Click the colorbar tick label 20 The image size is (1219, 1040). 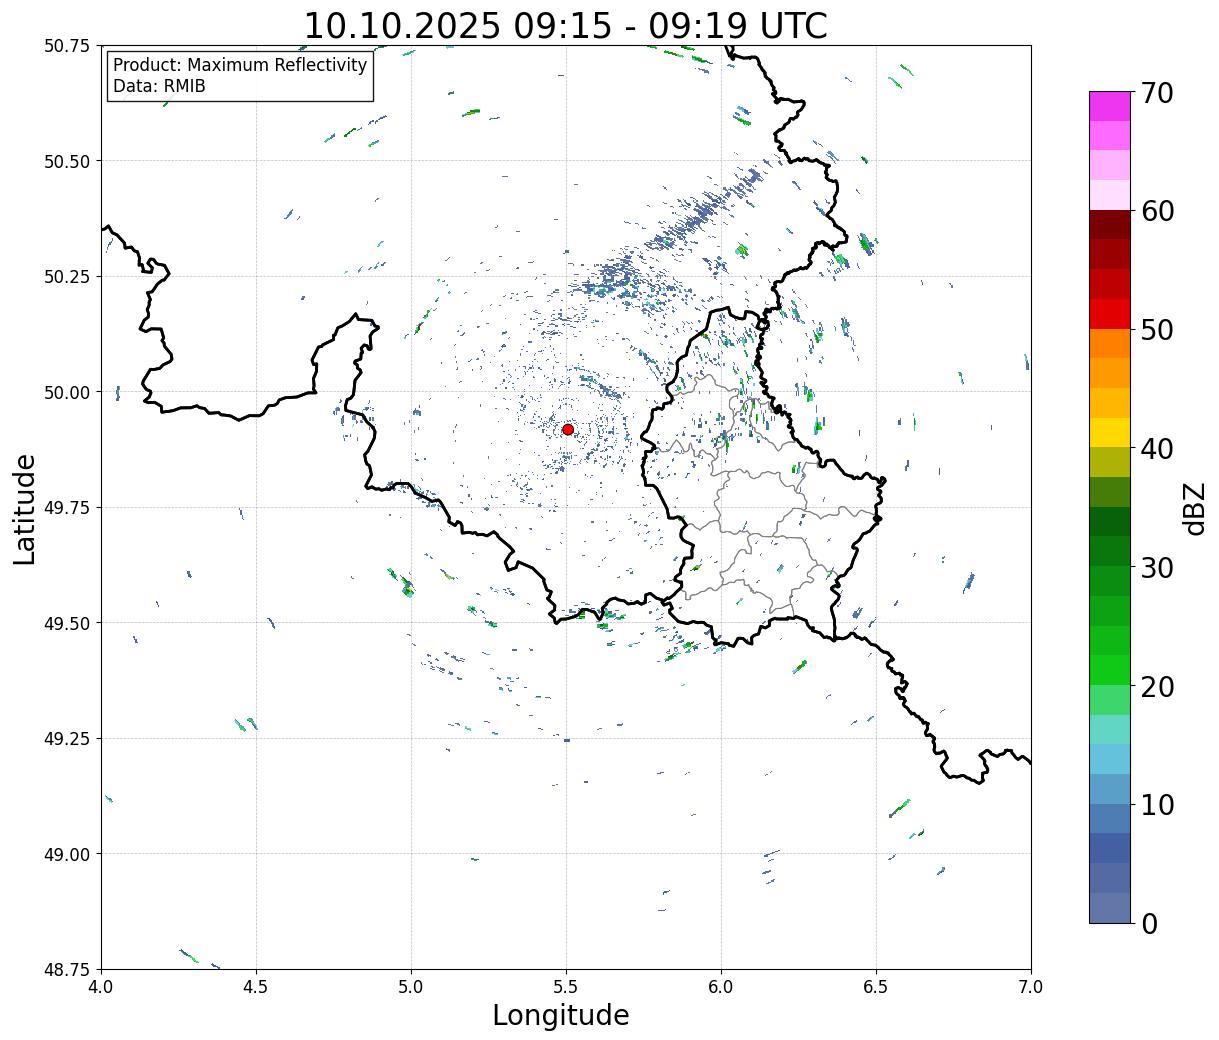pos(1157,686)
